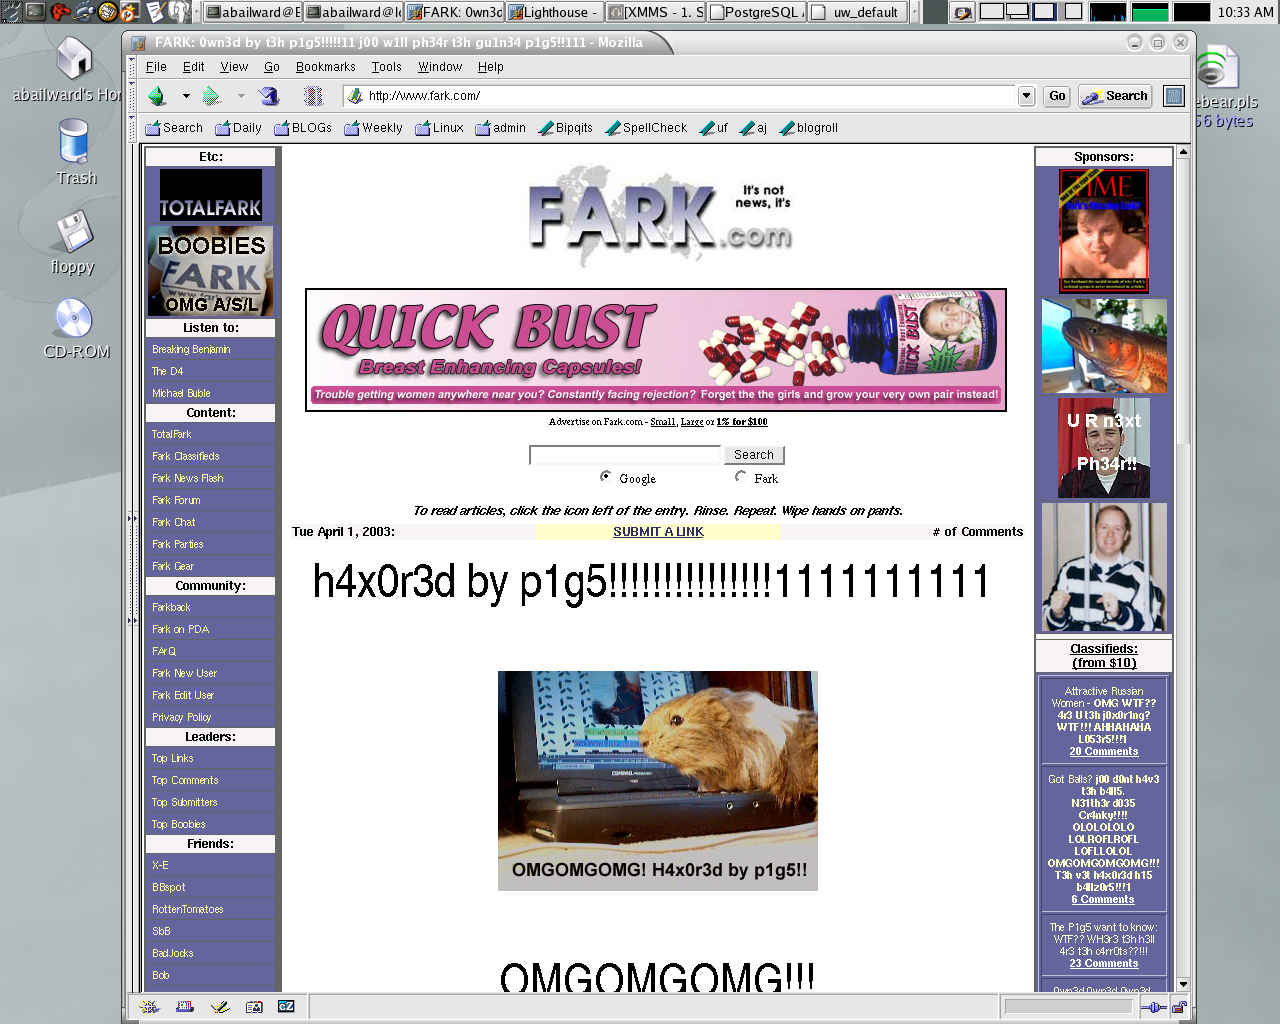Screen dimensions: 1280x1024
Task: Switch to the XMMS taskbar window
Action: coord(656,12)
